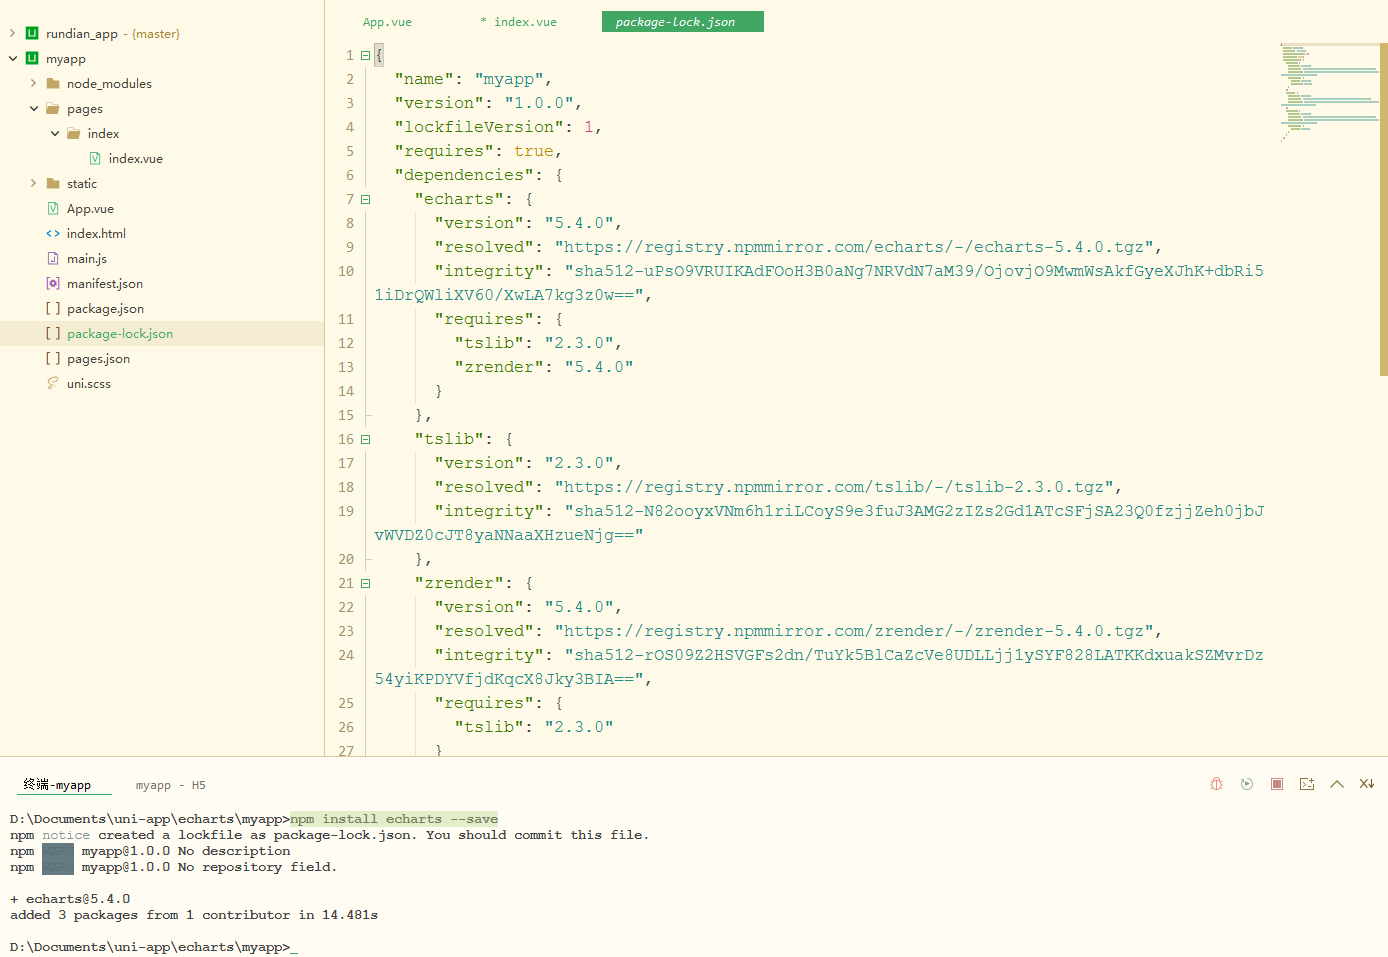
Task: Expand the rundian_app project tree
Action: [12, 33]
